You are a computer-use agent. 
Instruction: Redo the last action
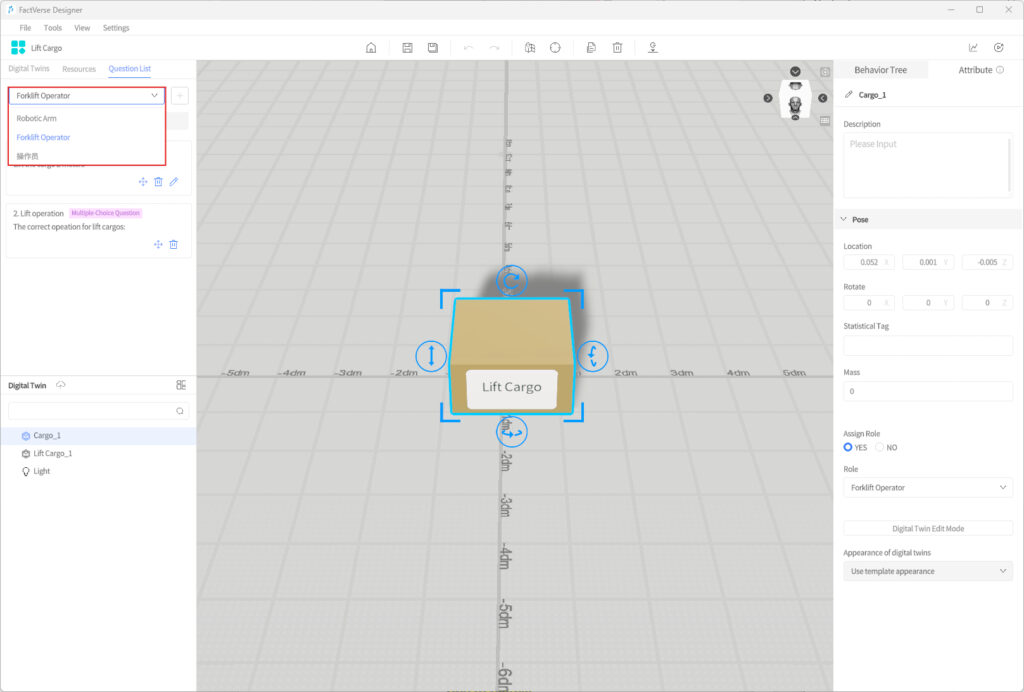click(x=494, y=48)
